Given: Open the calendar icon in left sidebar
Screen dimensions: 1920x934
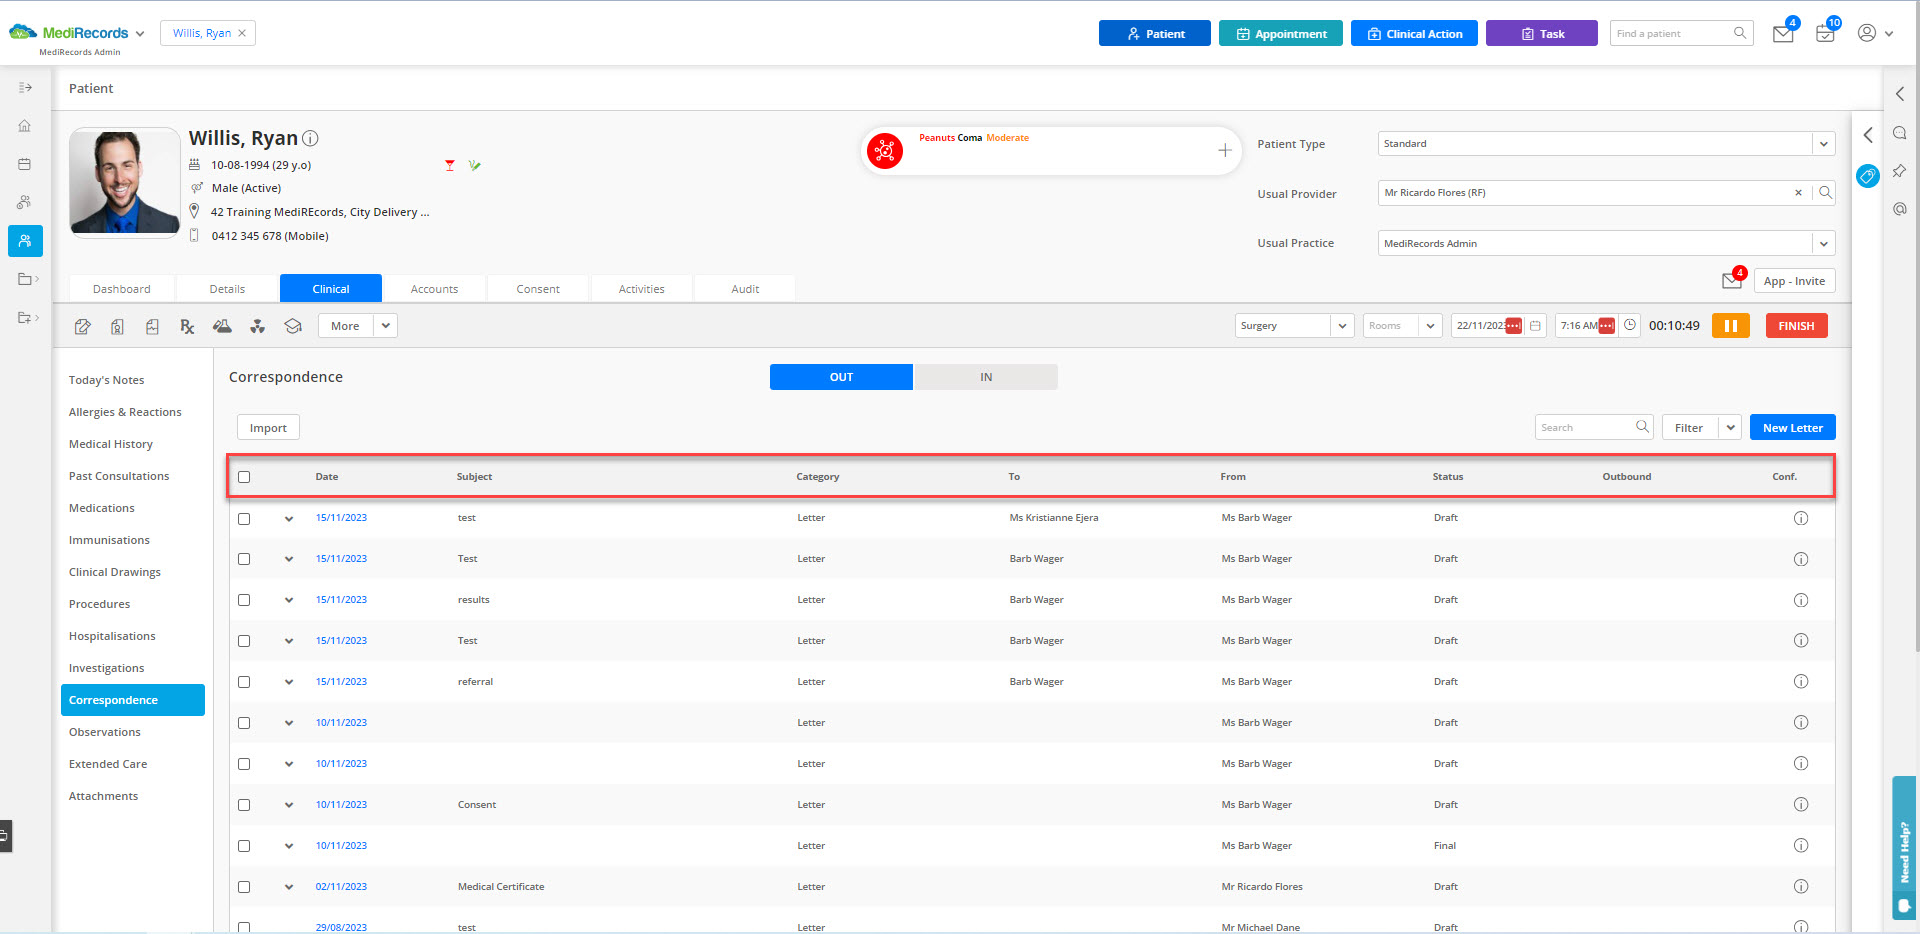Looking at the screenshot, I should 25,164.
